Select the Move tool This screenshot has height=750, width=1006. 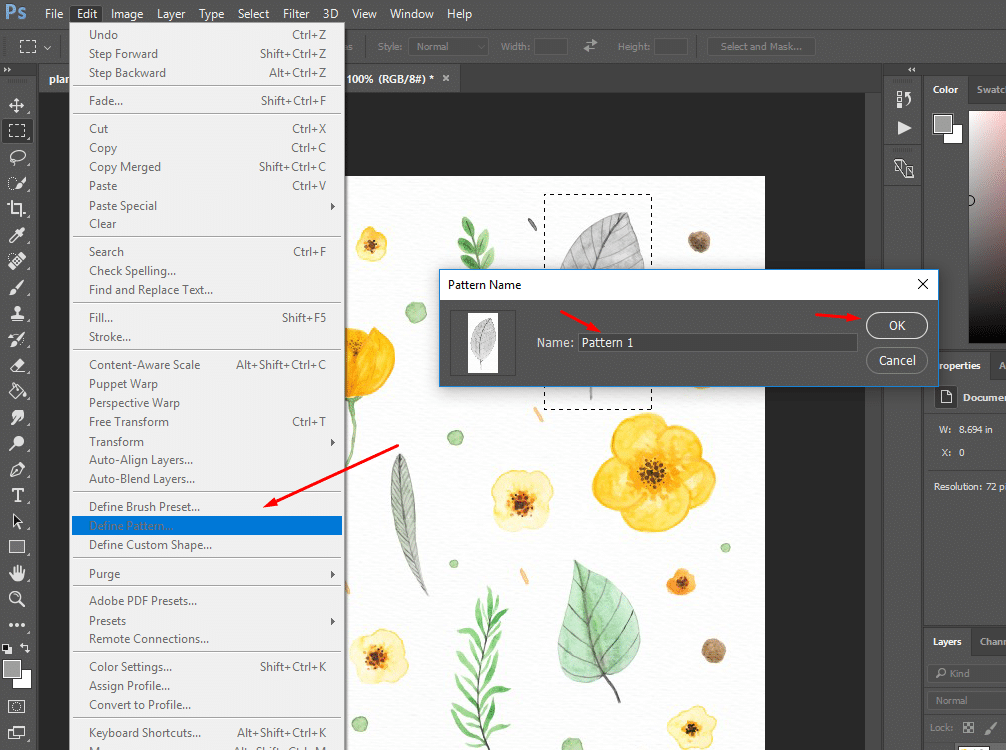17,106
